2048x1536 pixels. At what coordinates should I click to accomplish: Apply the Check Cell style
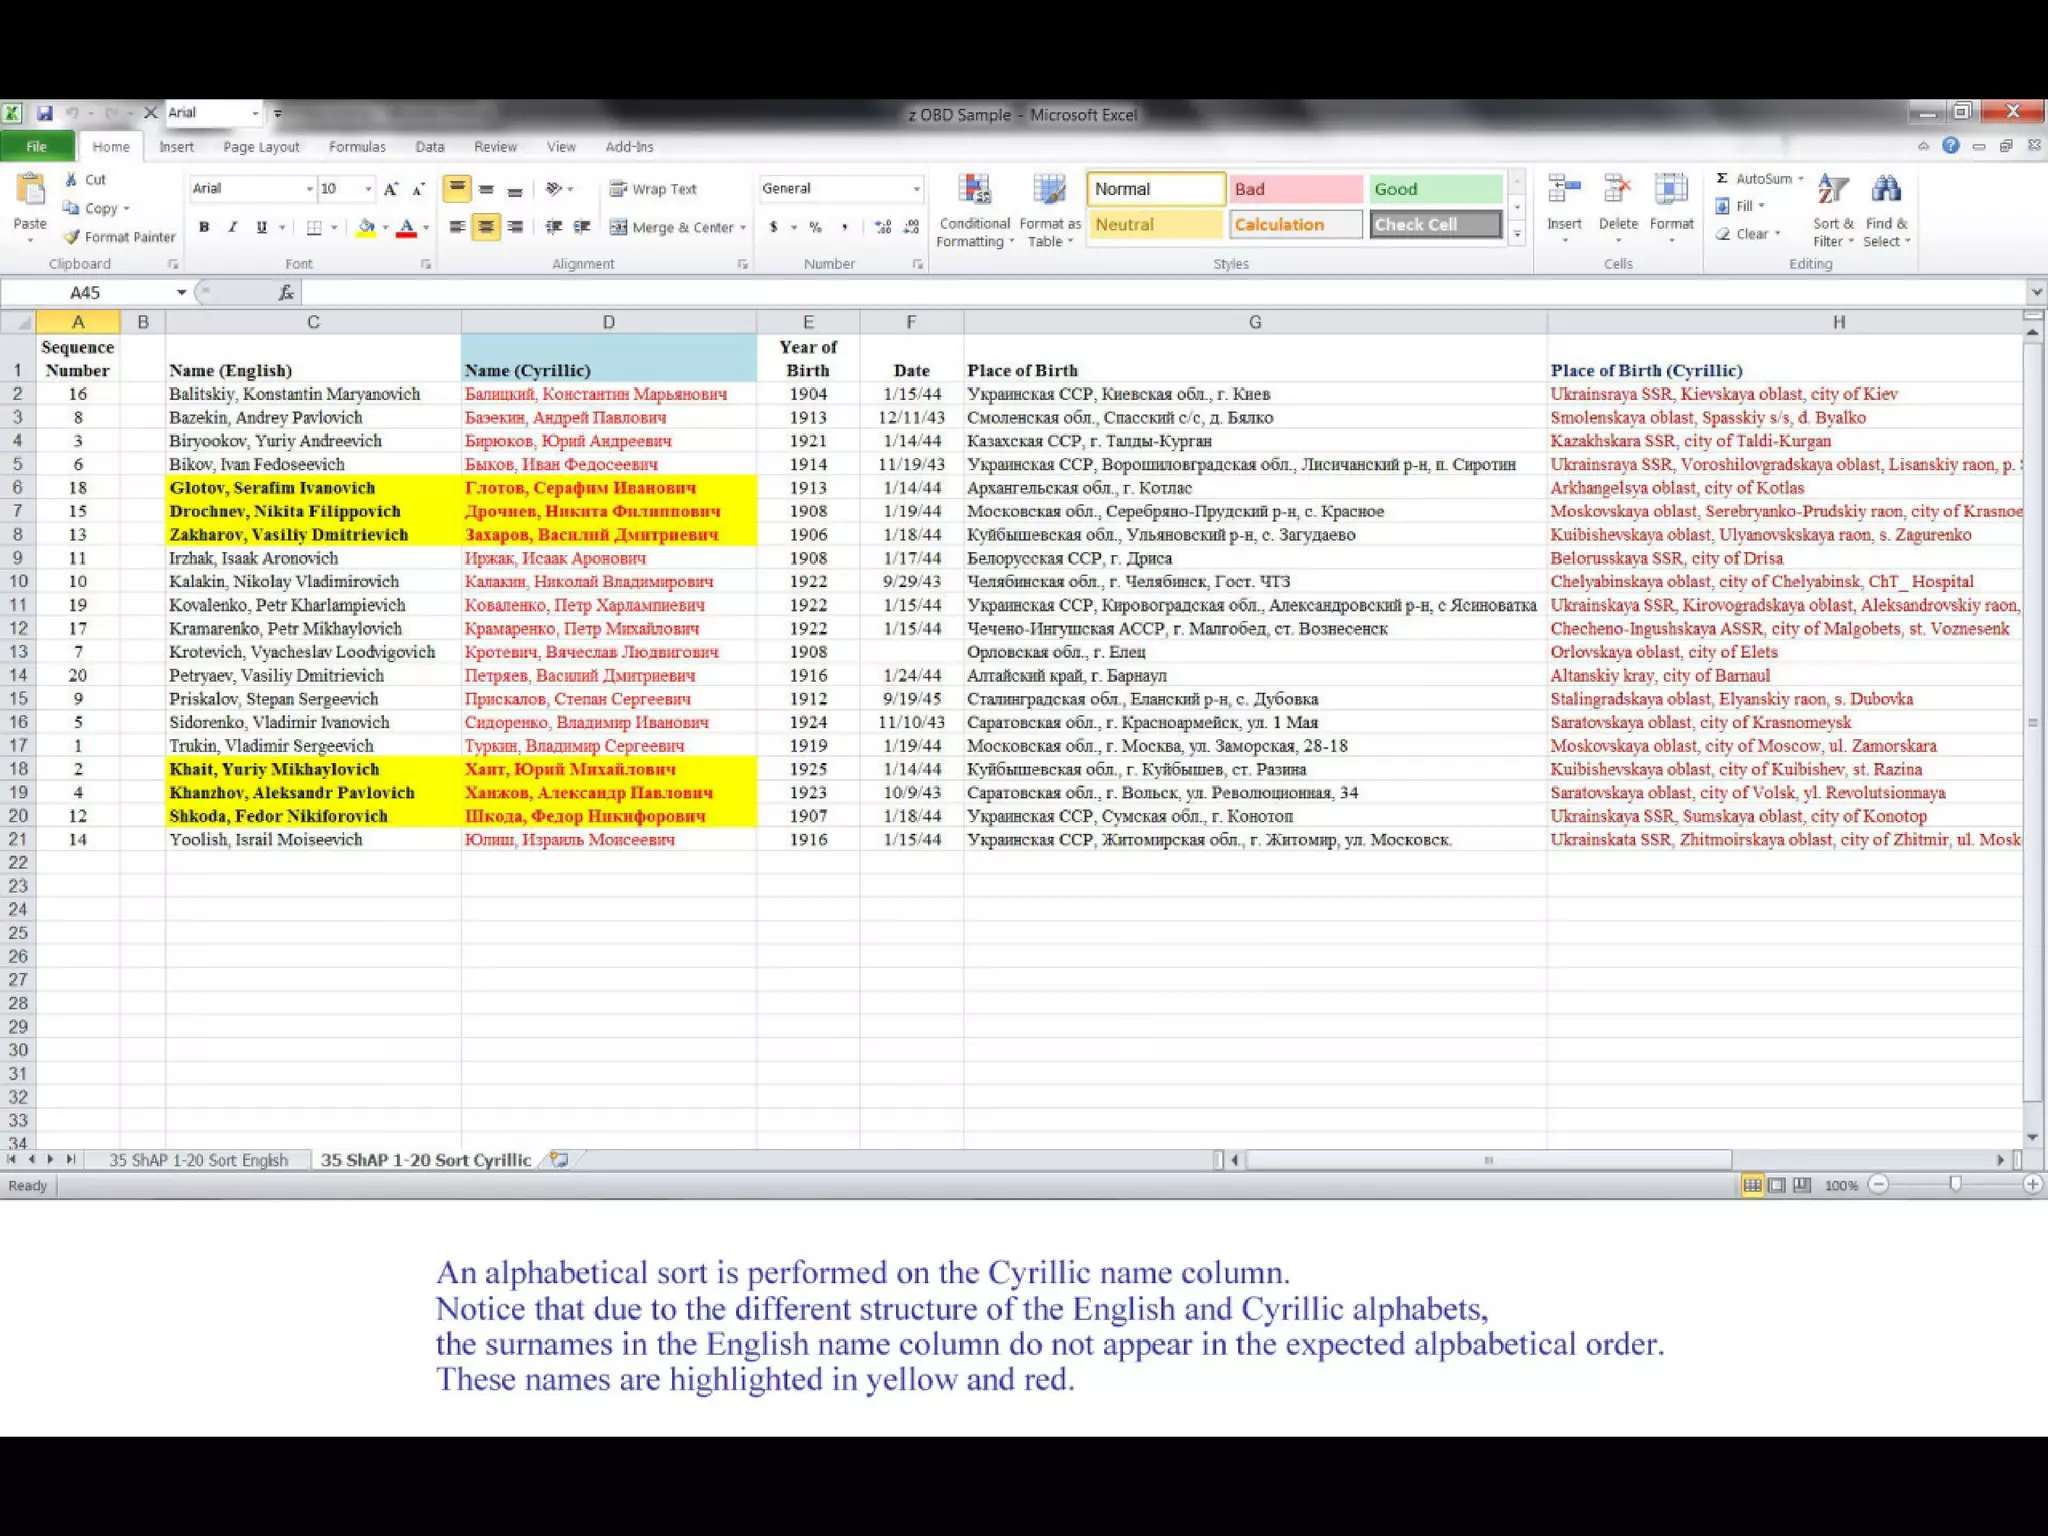[x=1436, y=225]
